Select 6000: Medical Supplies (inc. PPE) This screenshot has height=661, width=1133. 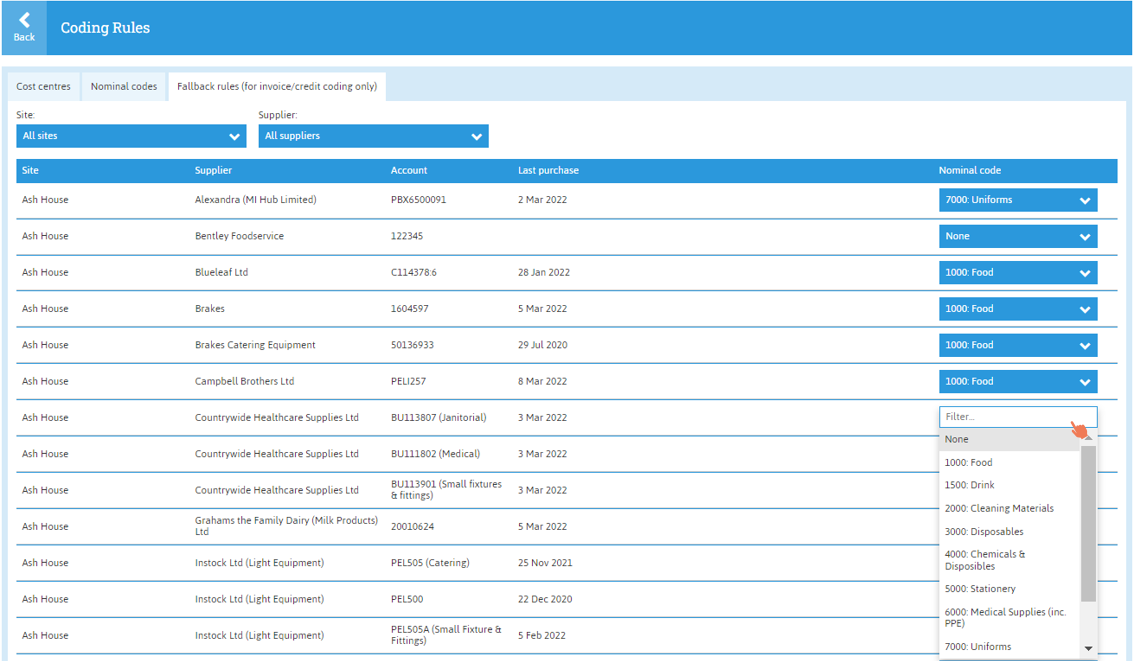click(1009, 617)
